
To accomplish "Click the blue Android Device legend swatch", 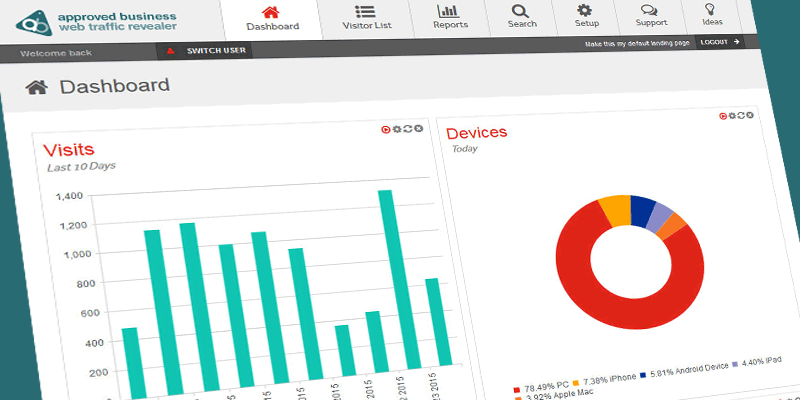I will 643,375.
